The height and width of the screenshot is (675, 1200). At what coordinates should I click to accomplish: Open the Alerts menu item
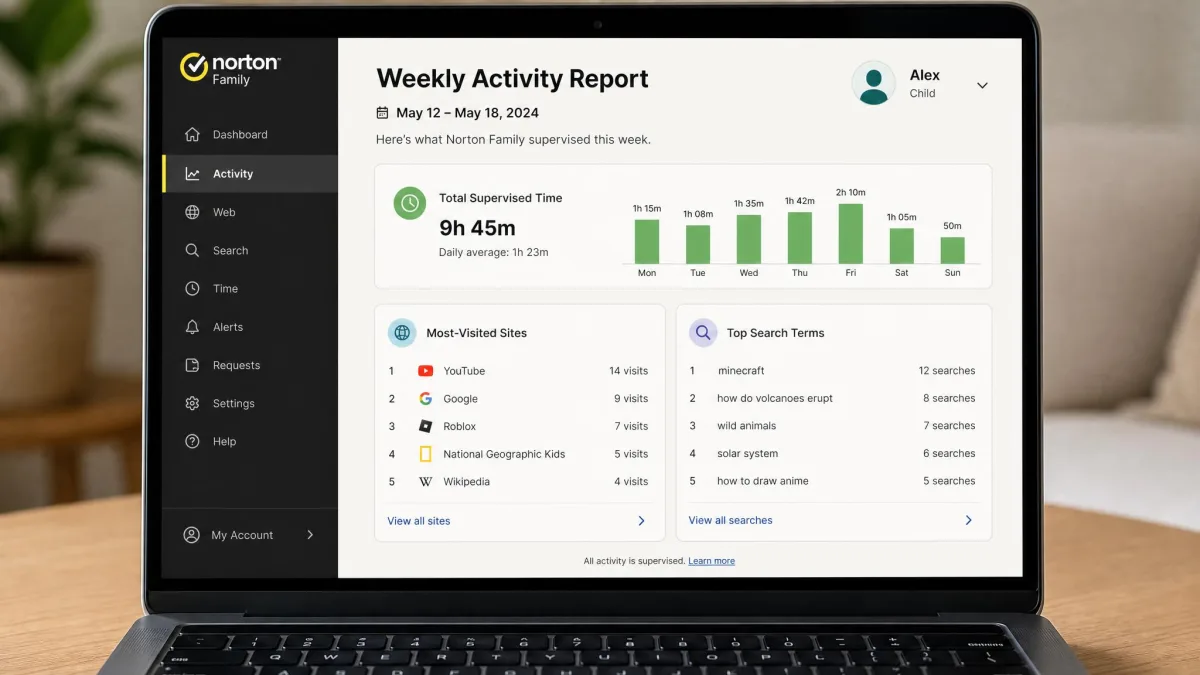250,327
